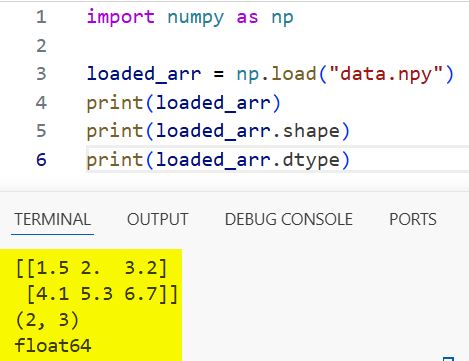Screen dimensions: 469x361
Task: Click the 'loaded_arr' variable on line 3
Action: [144, 74]
